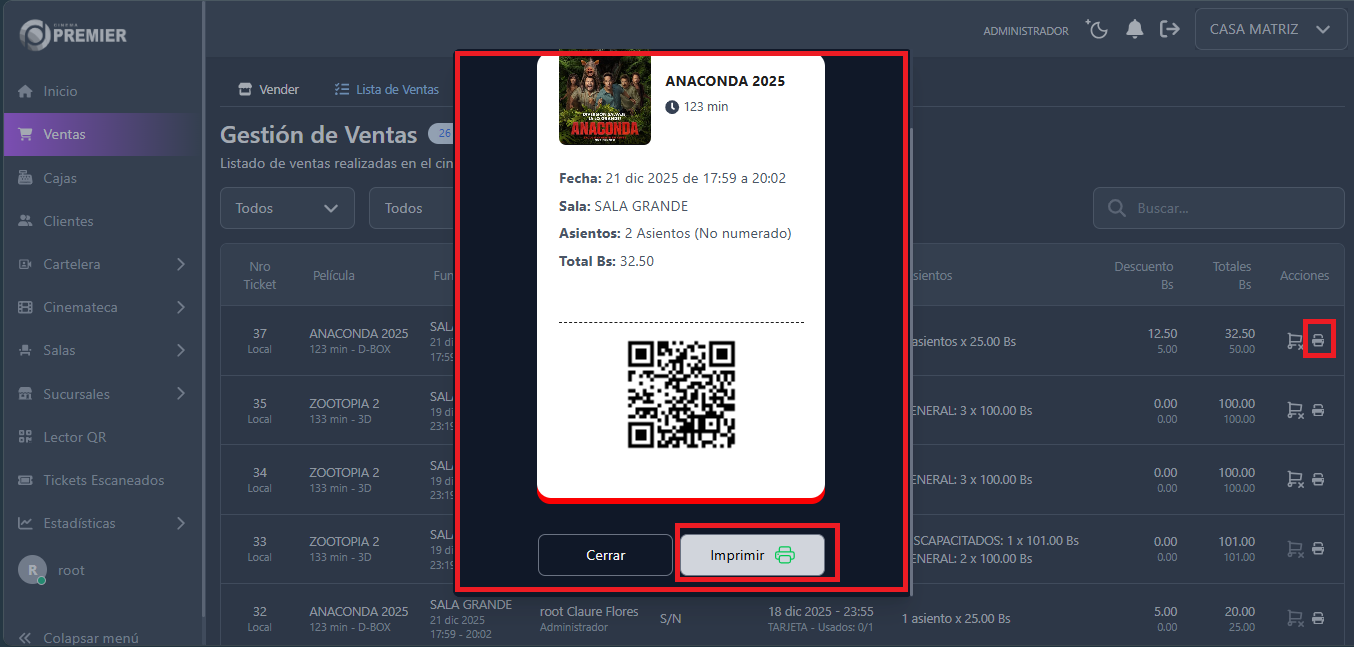Toggle dark mode with the moon icon

tap(1097, 29)
